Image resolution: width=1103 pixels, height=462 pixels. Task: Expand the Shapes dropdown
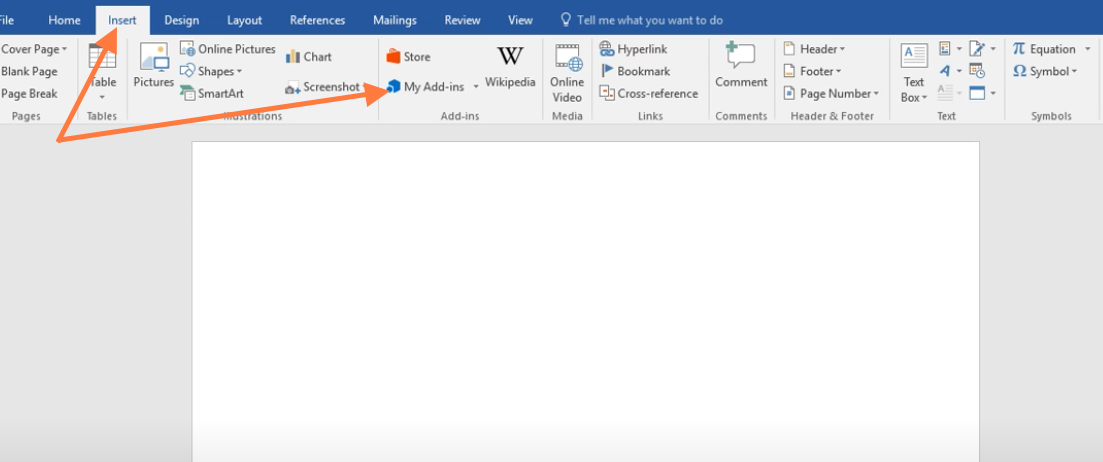click(238, 72)
